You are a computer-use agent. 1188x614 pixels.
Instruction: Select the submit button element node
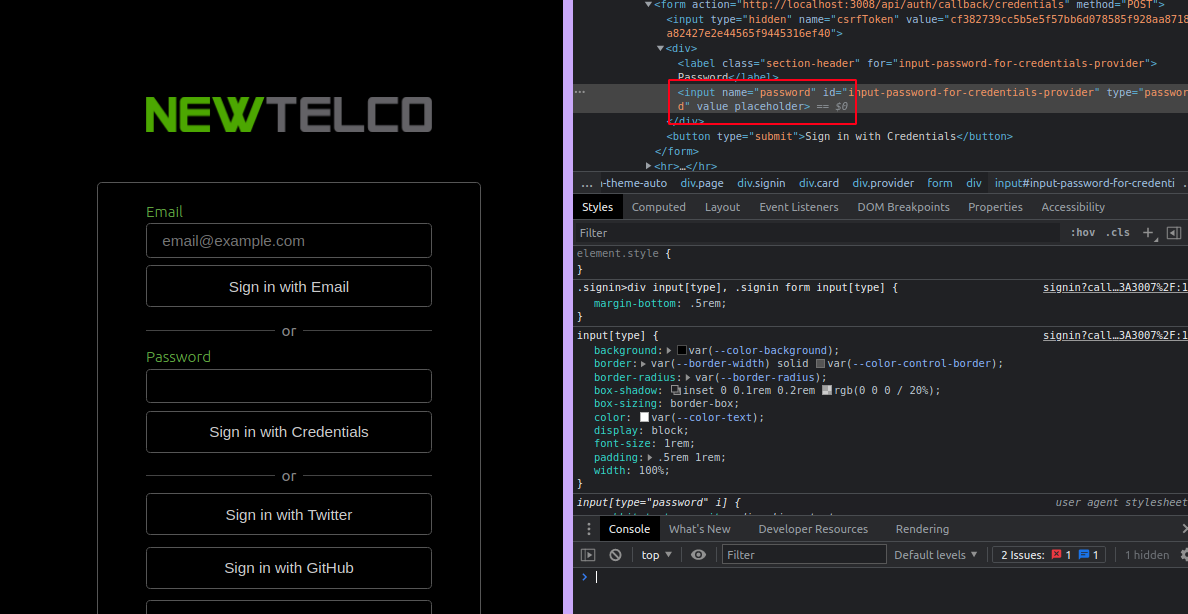(x=839, y=136)
